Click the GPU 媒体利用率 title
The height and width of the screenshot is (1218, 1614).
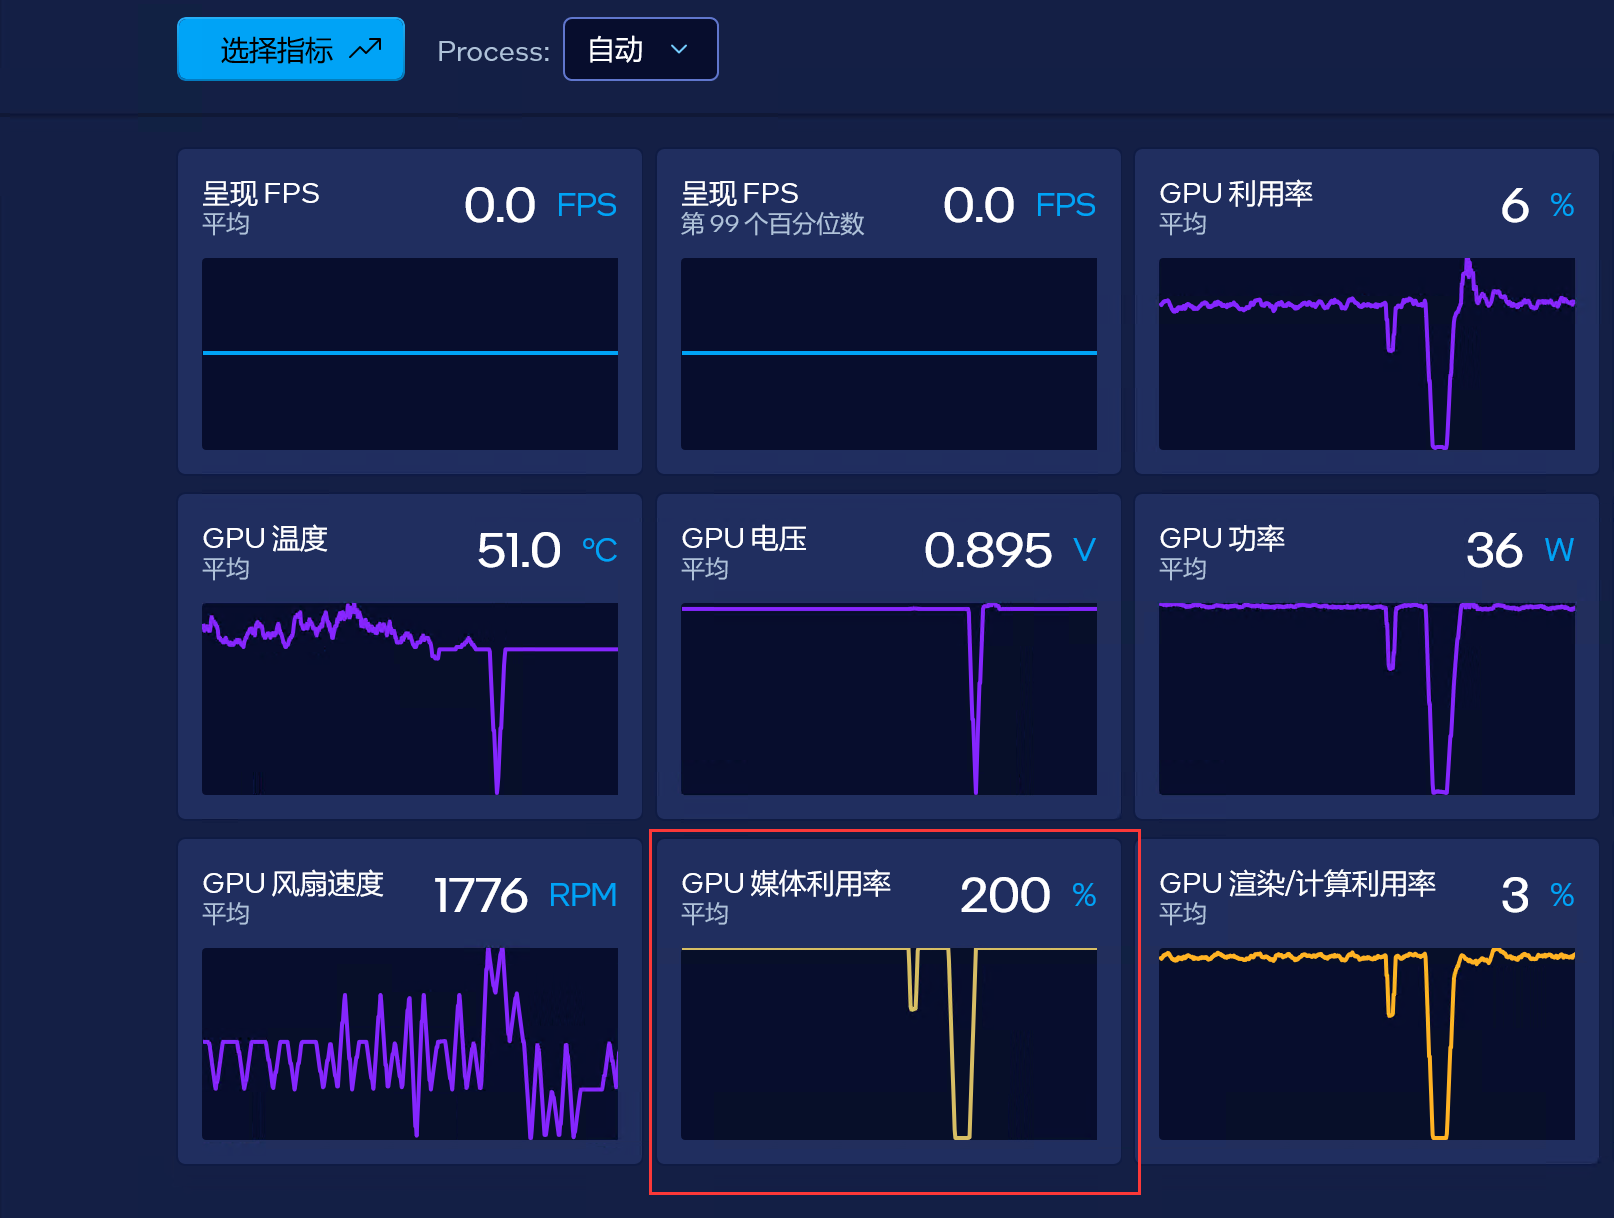tap(786, 883)
